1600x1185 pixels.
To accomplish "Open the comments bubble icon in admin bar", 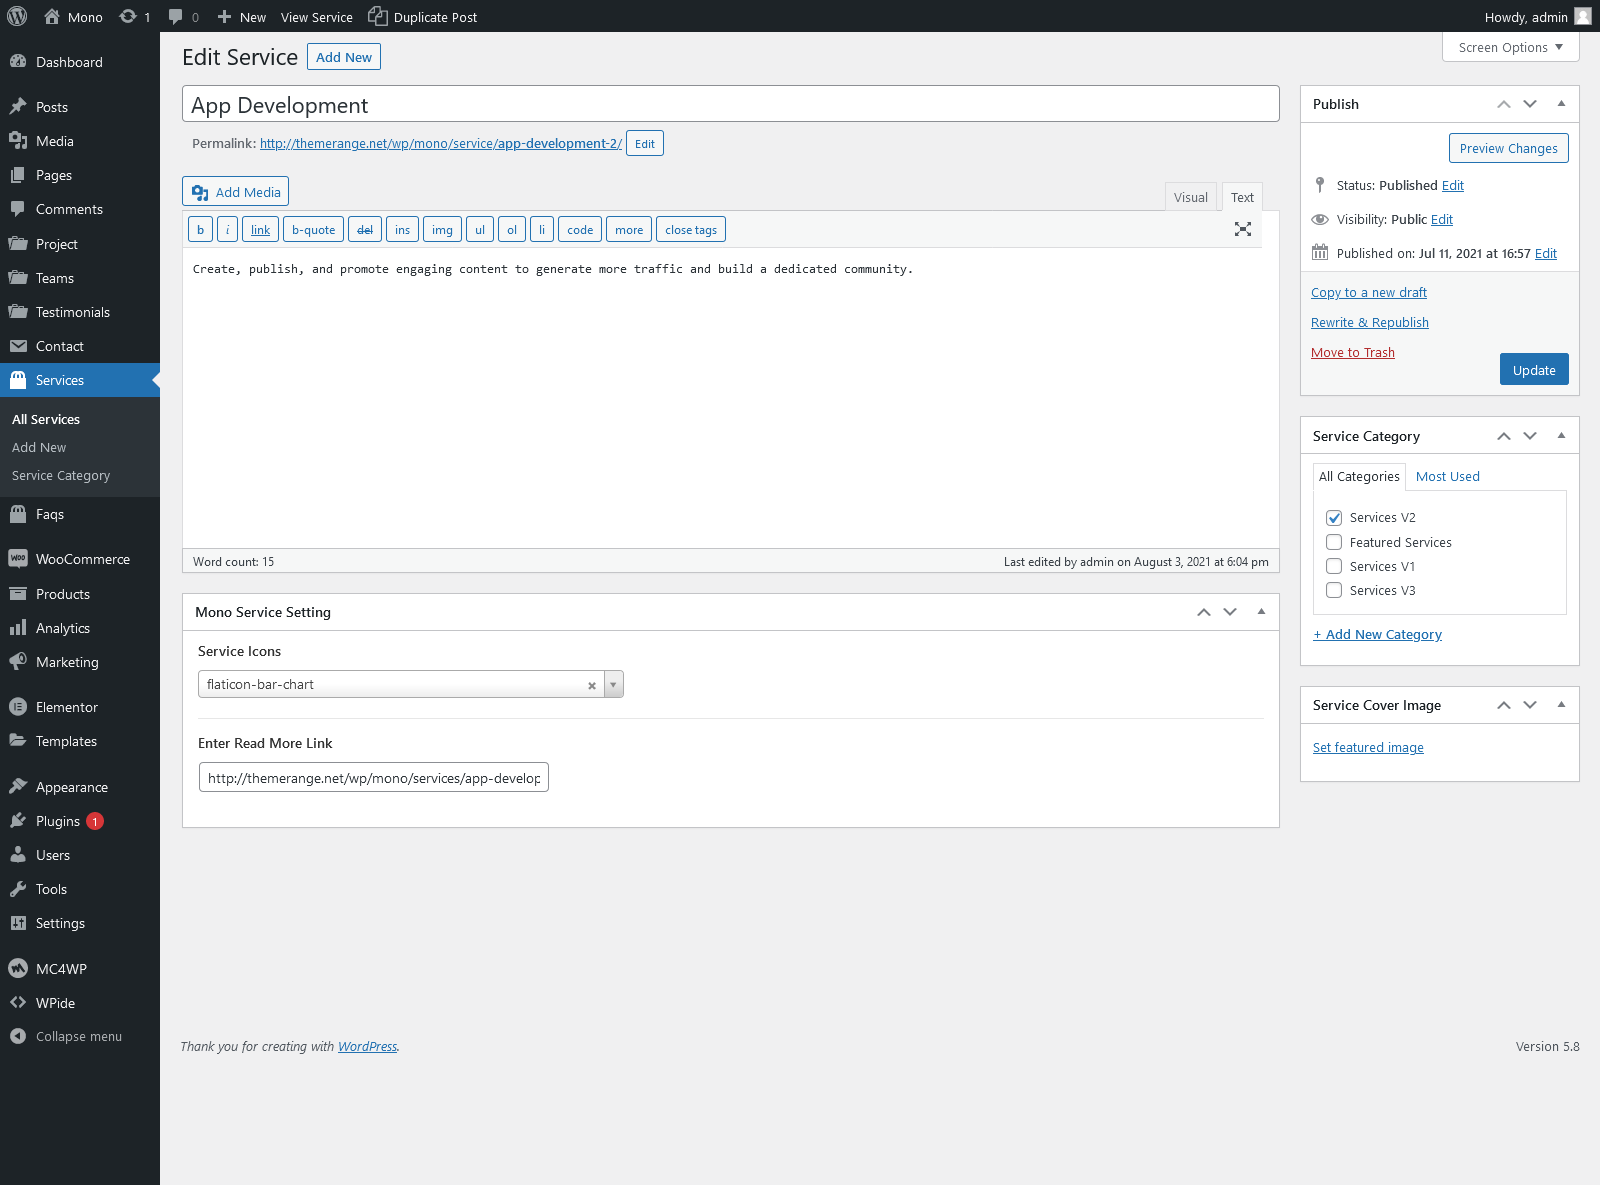I will [x=176, y=16].
